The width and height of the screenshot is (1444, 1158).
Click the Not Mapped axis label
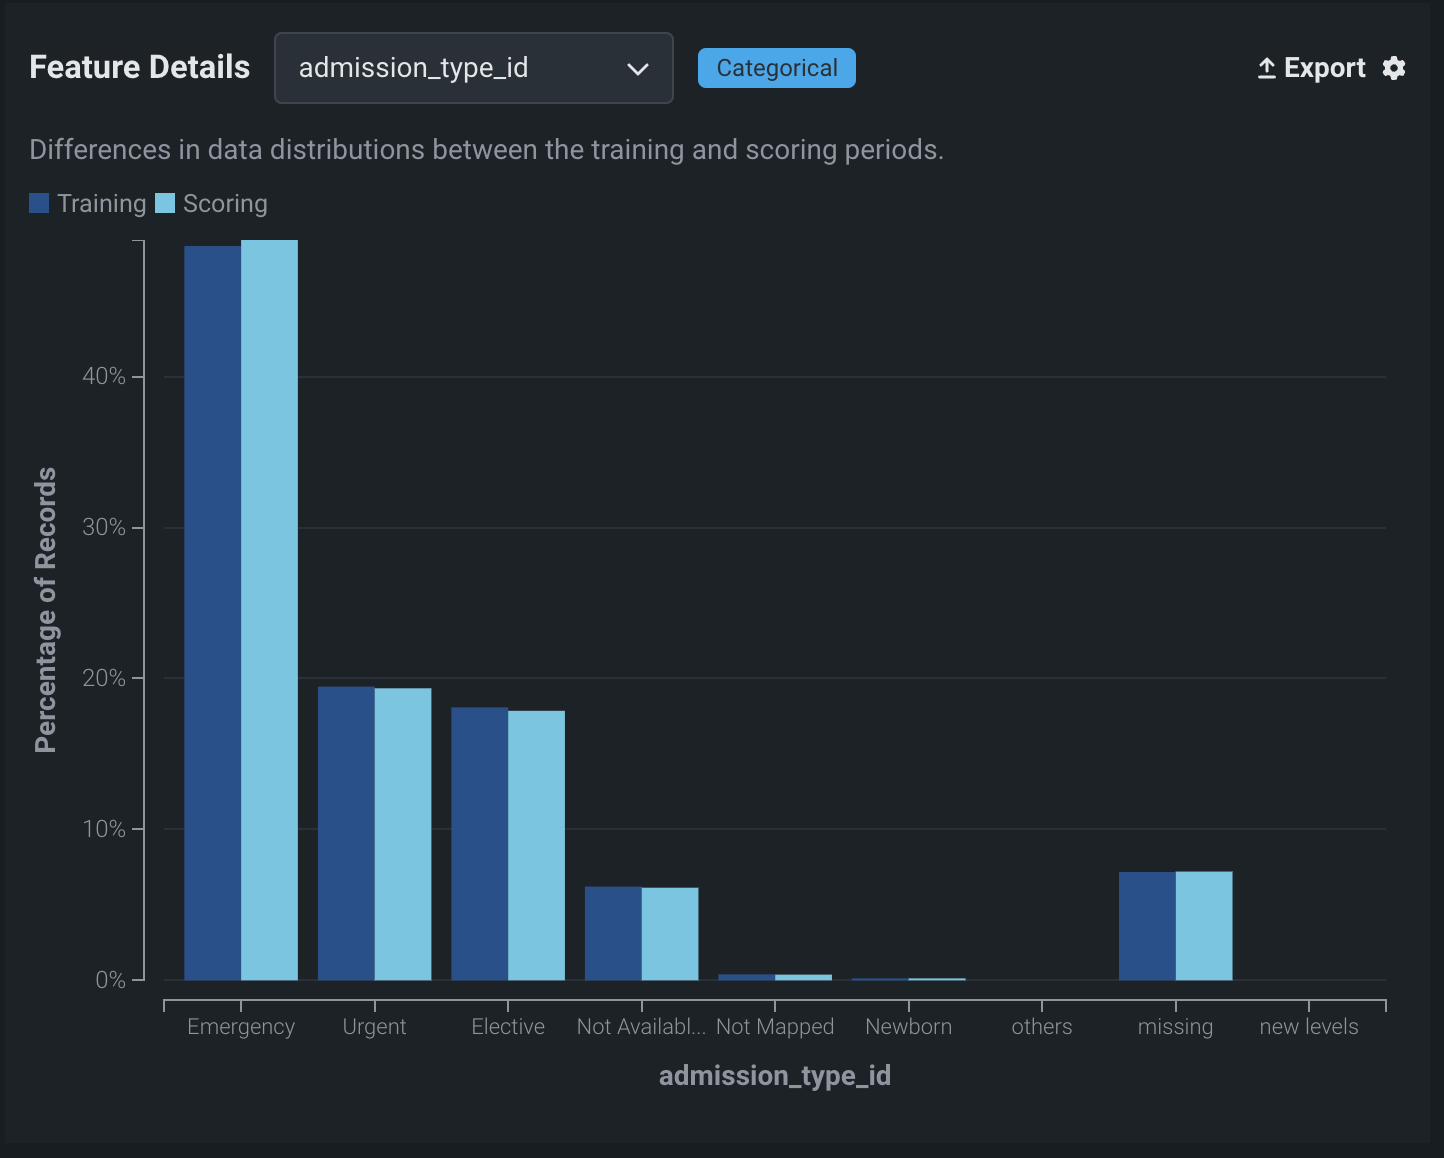(775, 1027)
